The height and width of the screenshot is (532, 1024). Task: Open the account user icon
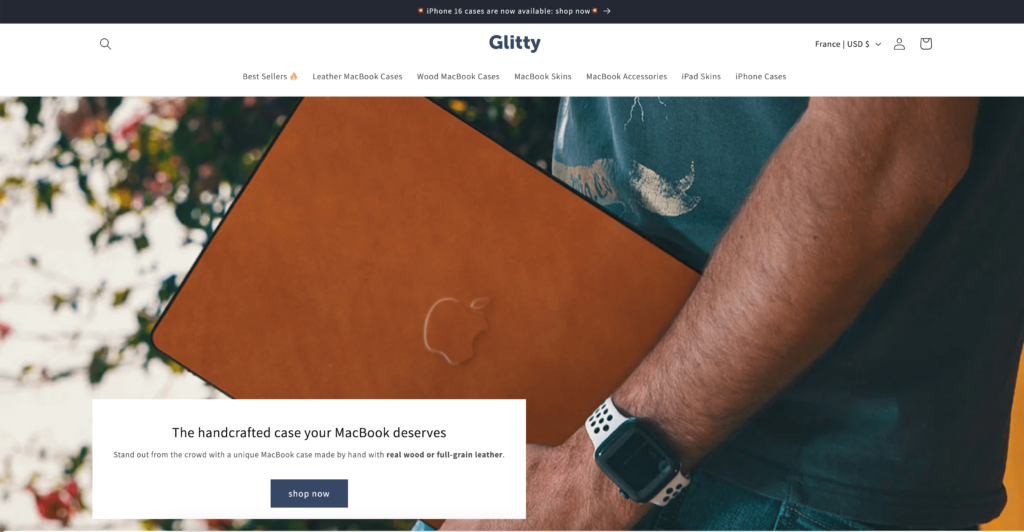pyautogui.click(x=899, y=44)
